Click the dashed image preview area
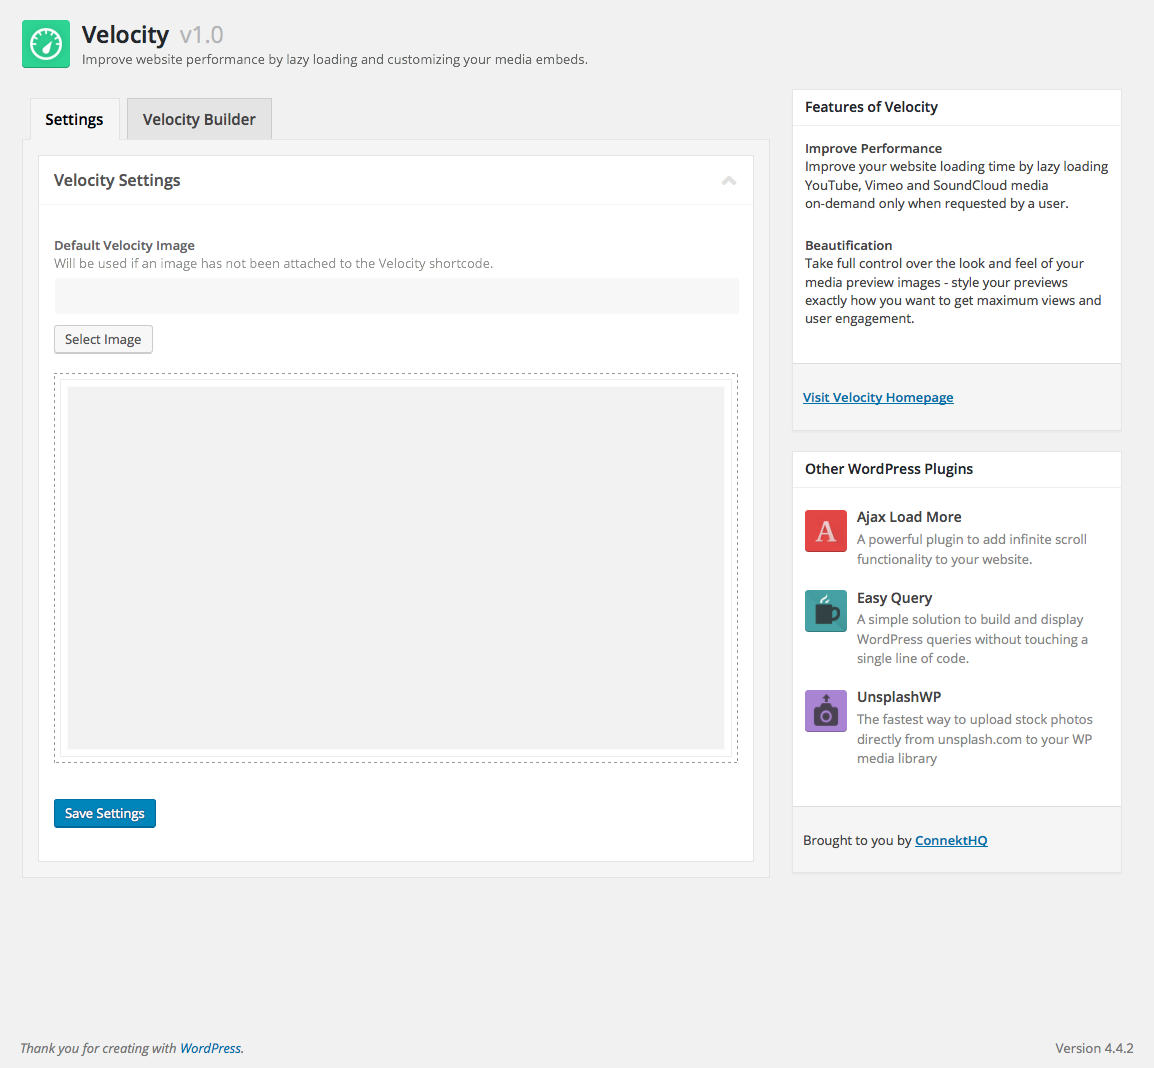This screenshot has width=1154, height=1068. (396, 568)
